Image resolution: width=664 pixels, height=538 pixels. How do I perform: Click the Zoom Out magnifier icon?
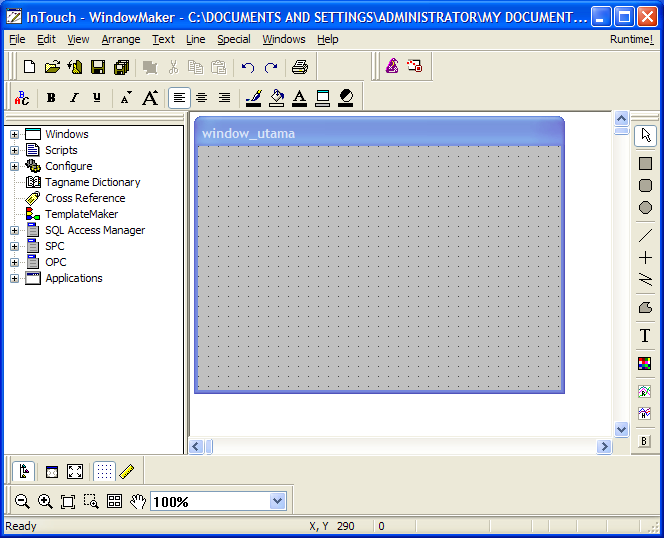22,502
